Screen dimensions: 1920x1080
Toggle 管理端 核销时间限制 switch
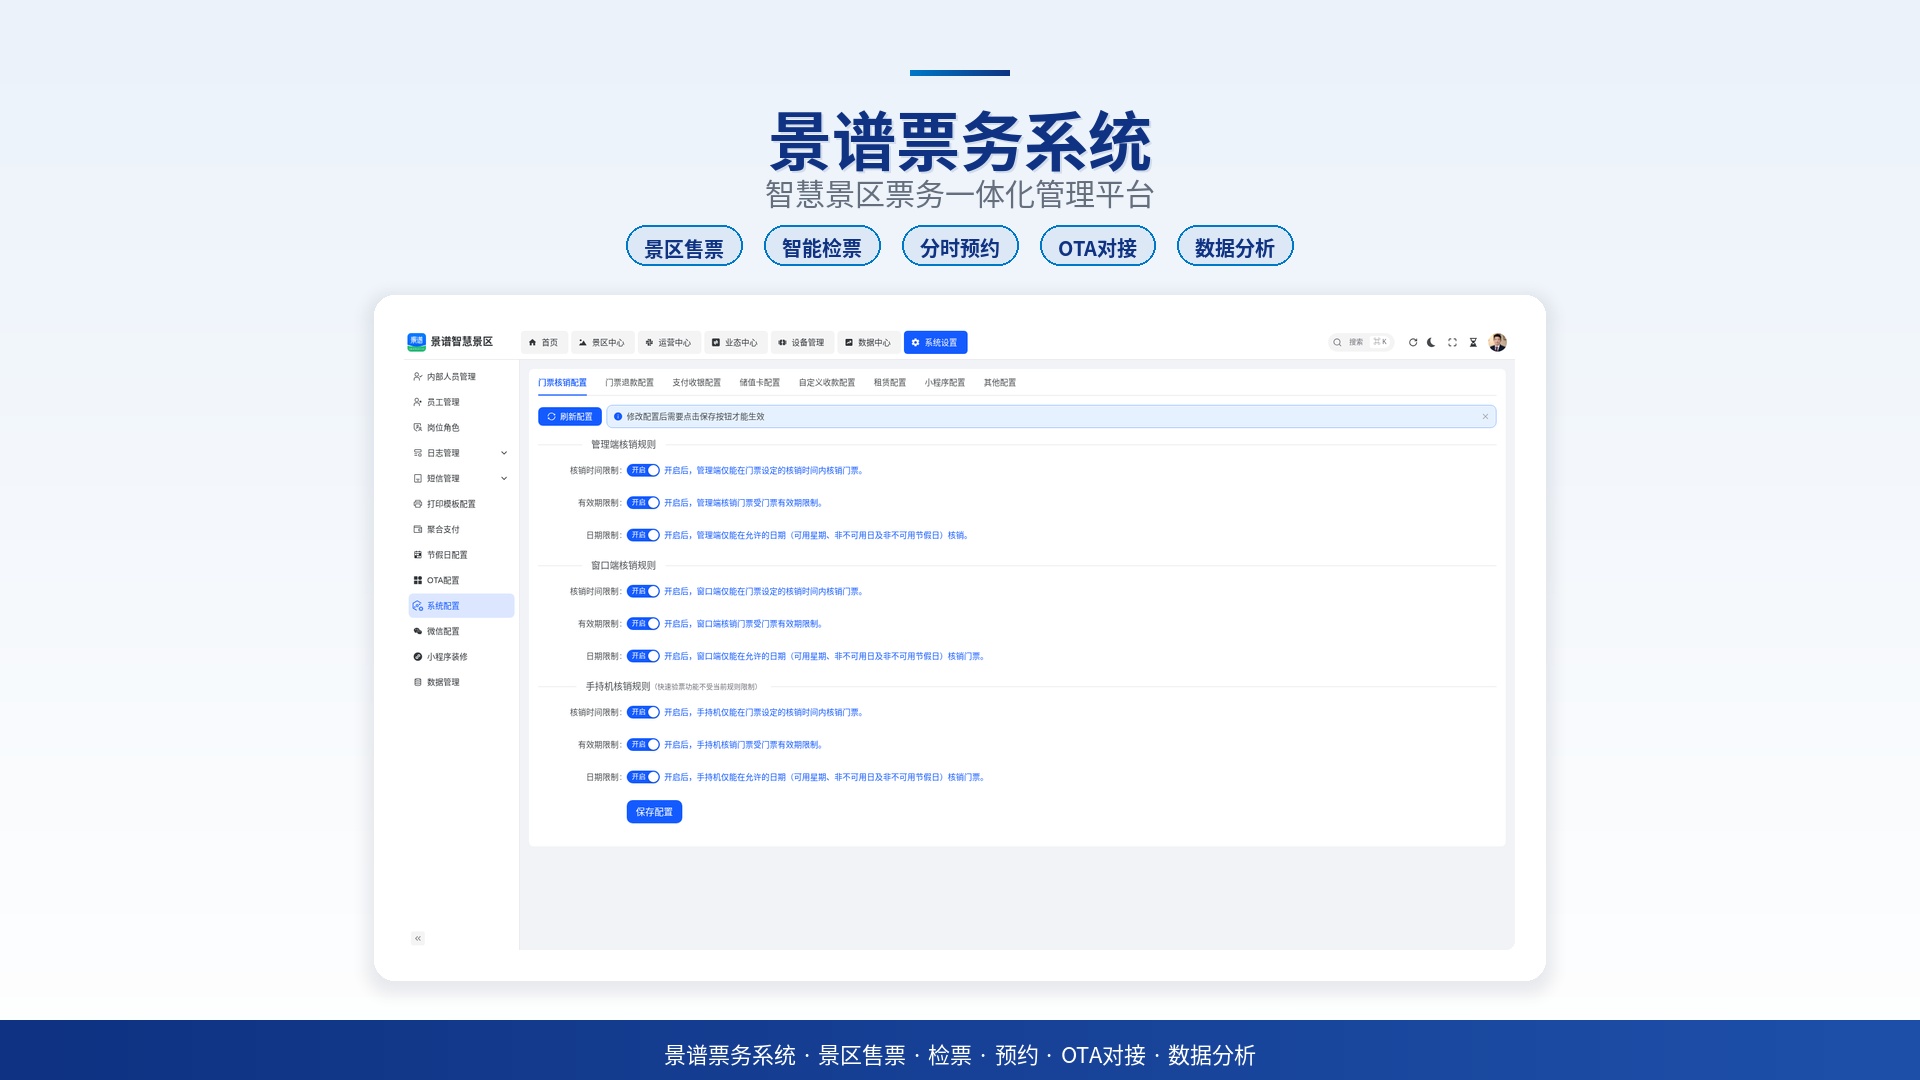(643, 471)
